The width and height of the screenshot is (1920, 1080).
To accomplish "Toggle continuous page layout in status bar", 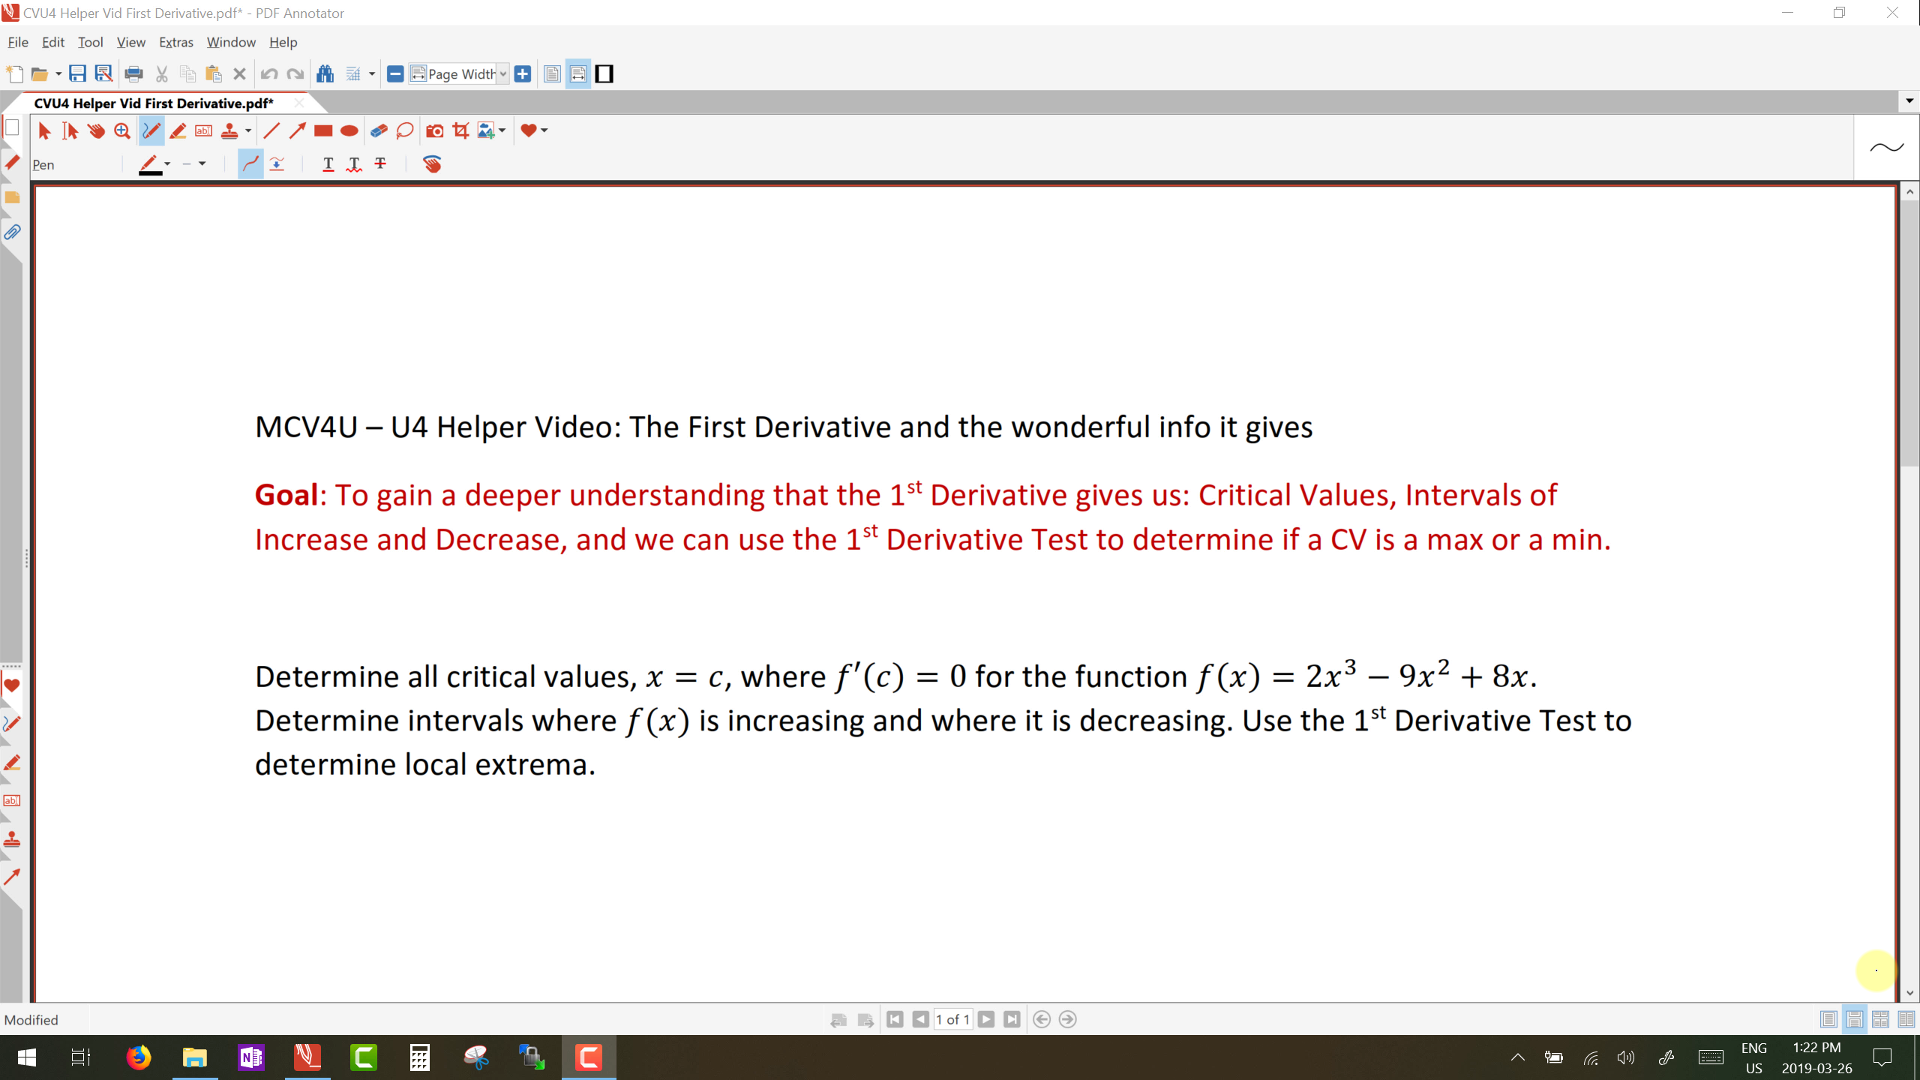I will 1854,1019.
